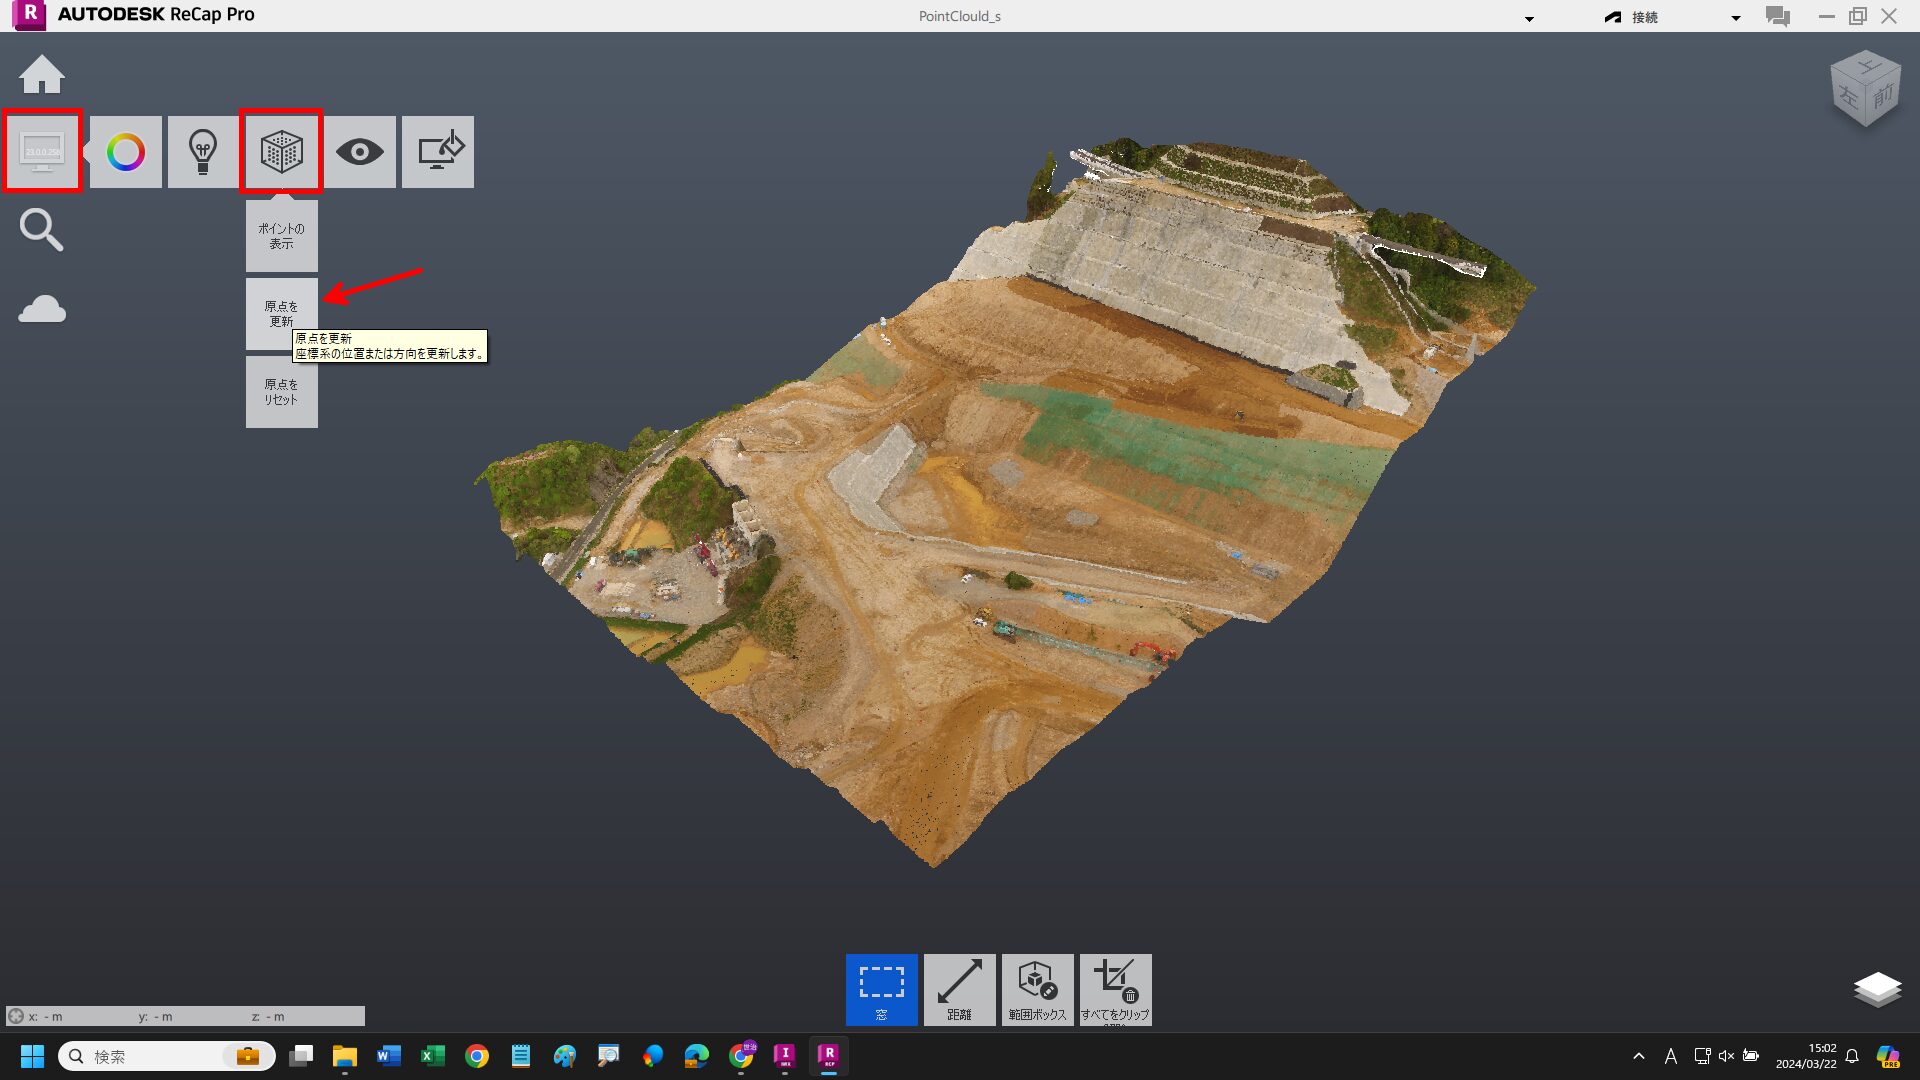Open the color mode wheel icon
The width and height of the screenshot is (1920, 1080).
126,152
